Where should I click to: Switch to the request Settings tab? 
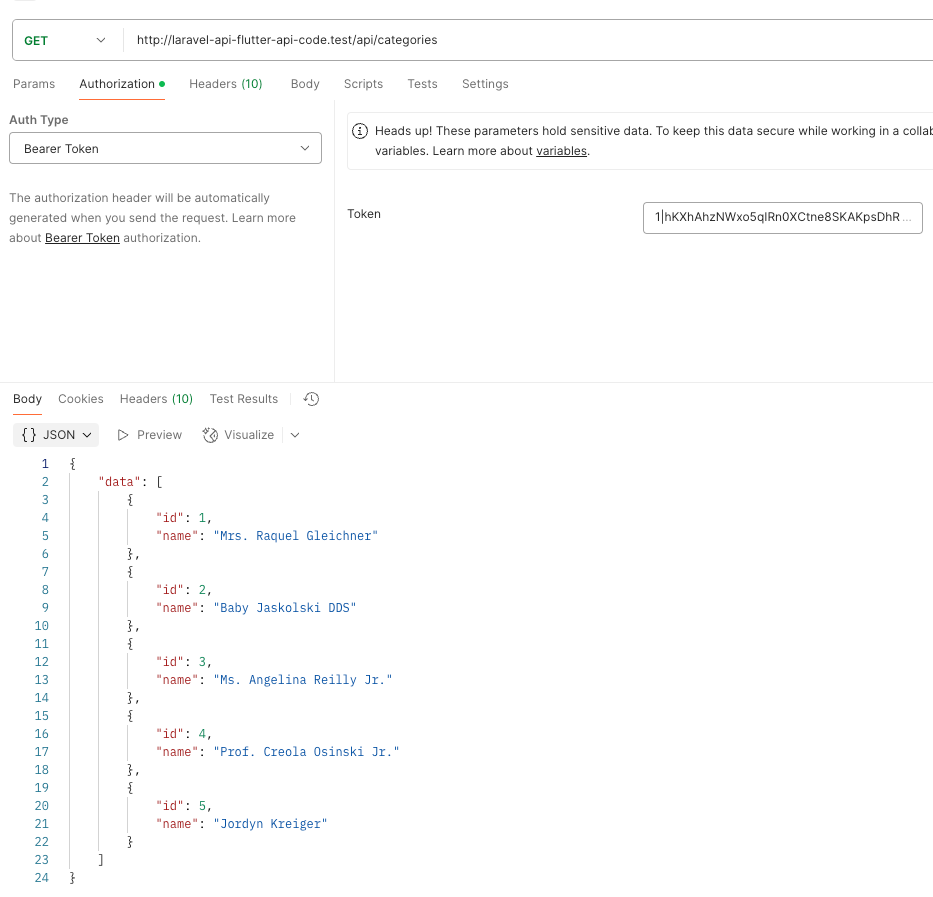point(485,84)
